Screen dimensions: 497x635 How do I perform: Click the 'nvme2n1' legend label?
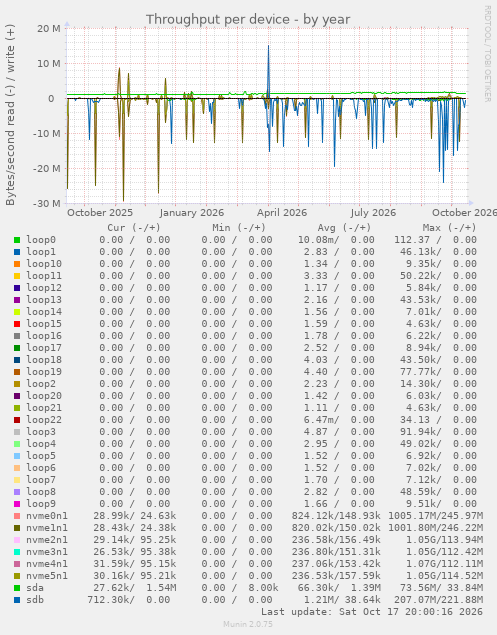click(47, 540)
